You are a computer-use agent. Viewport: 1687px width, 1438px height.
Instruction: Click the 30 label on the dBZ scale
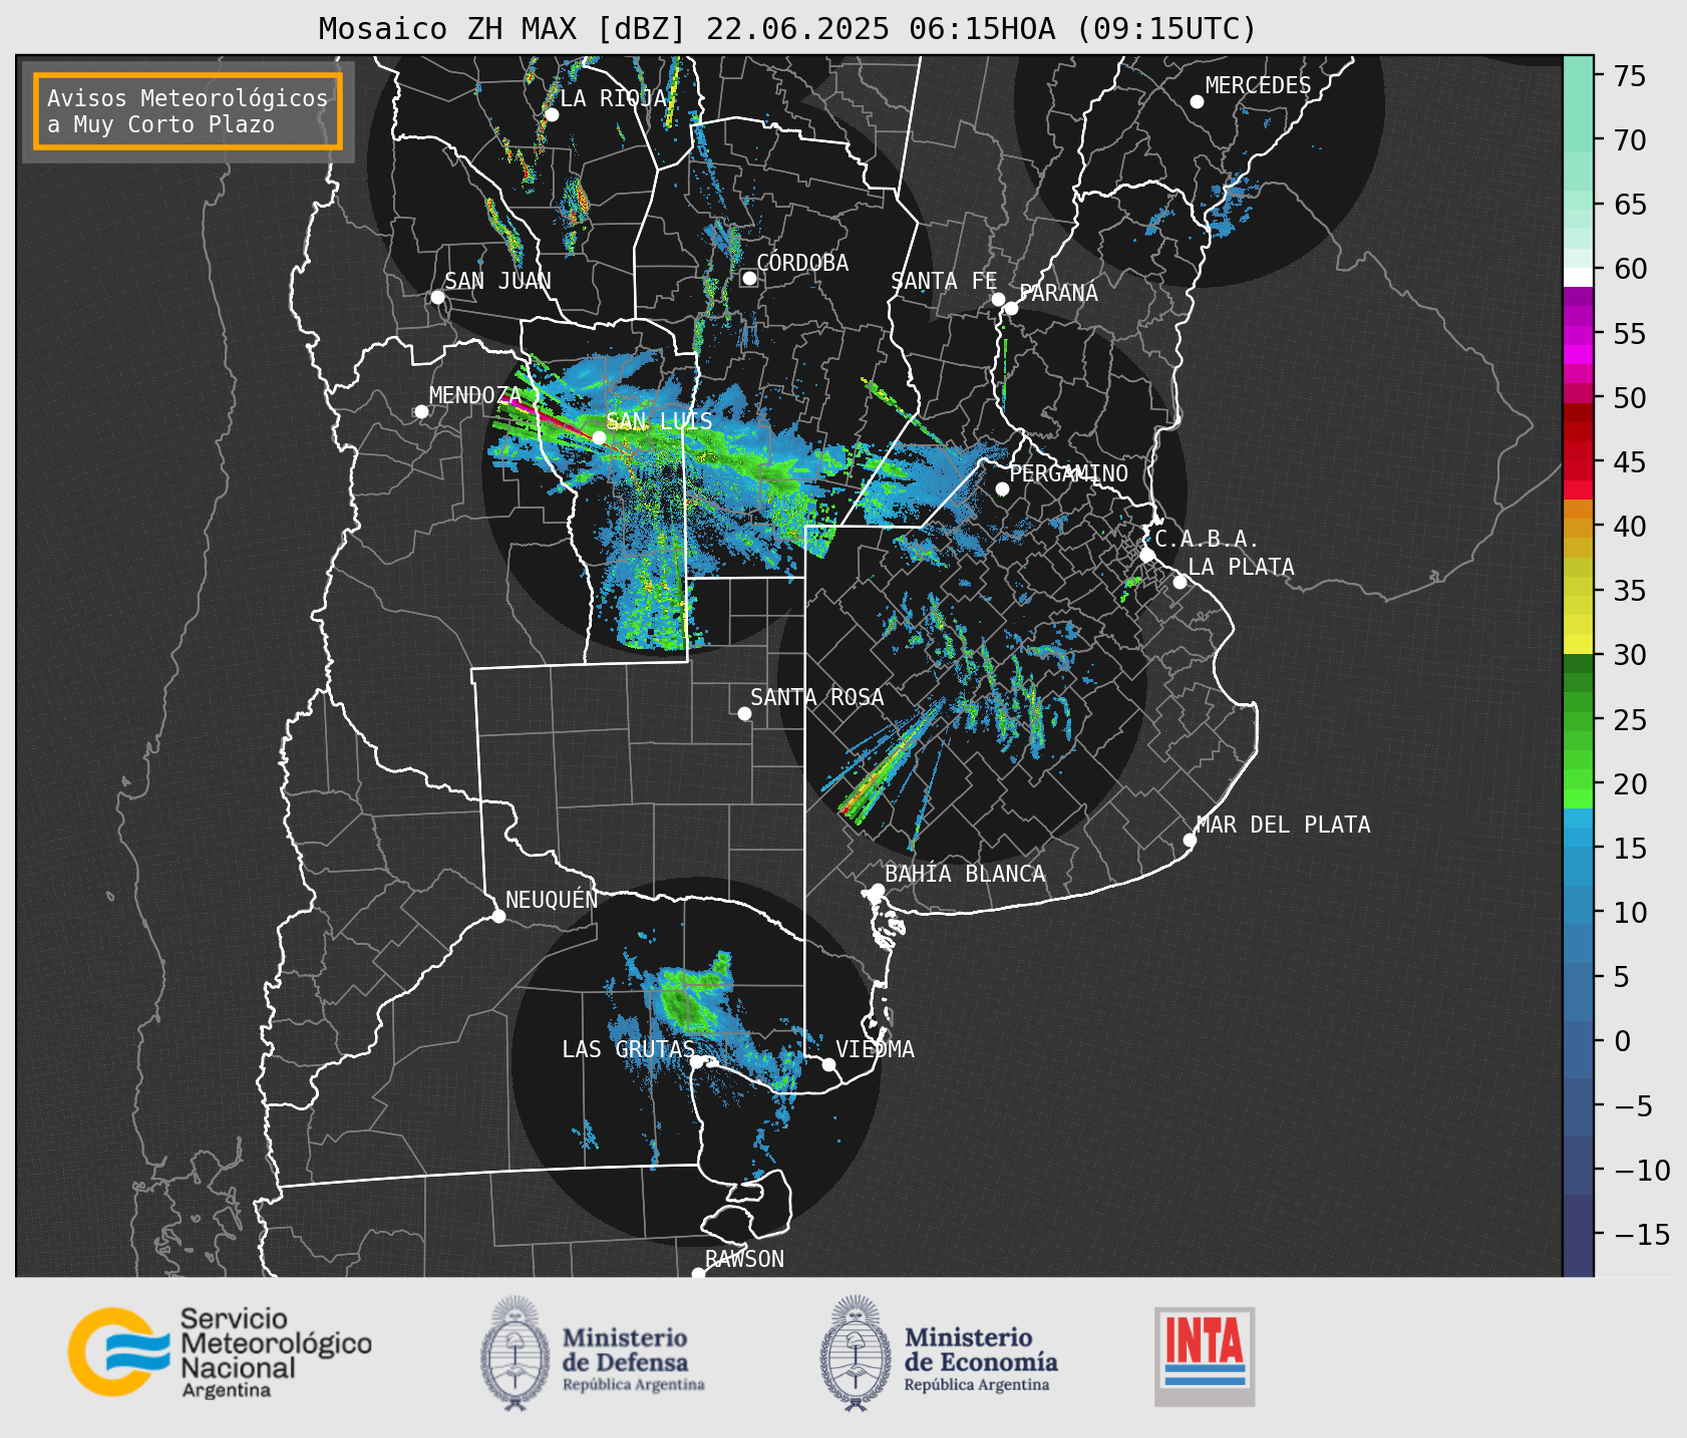(1630, 655)
